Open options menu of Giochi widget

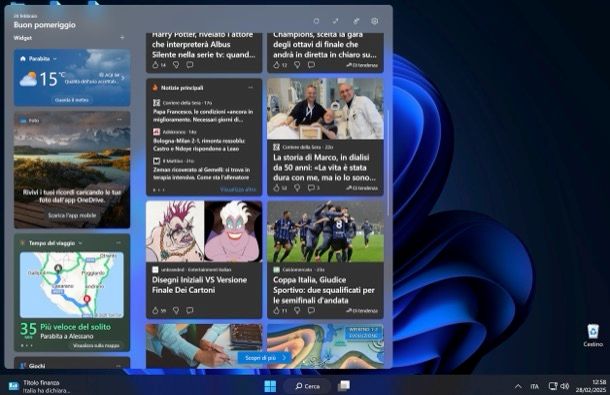click(118, 366)
